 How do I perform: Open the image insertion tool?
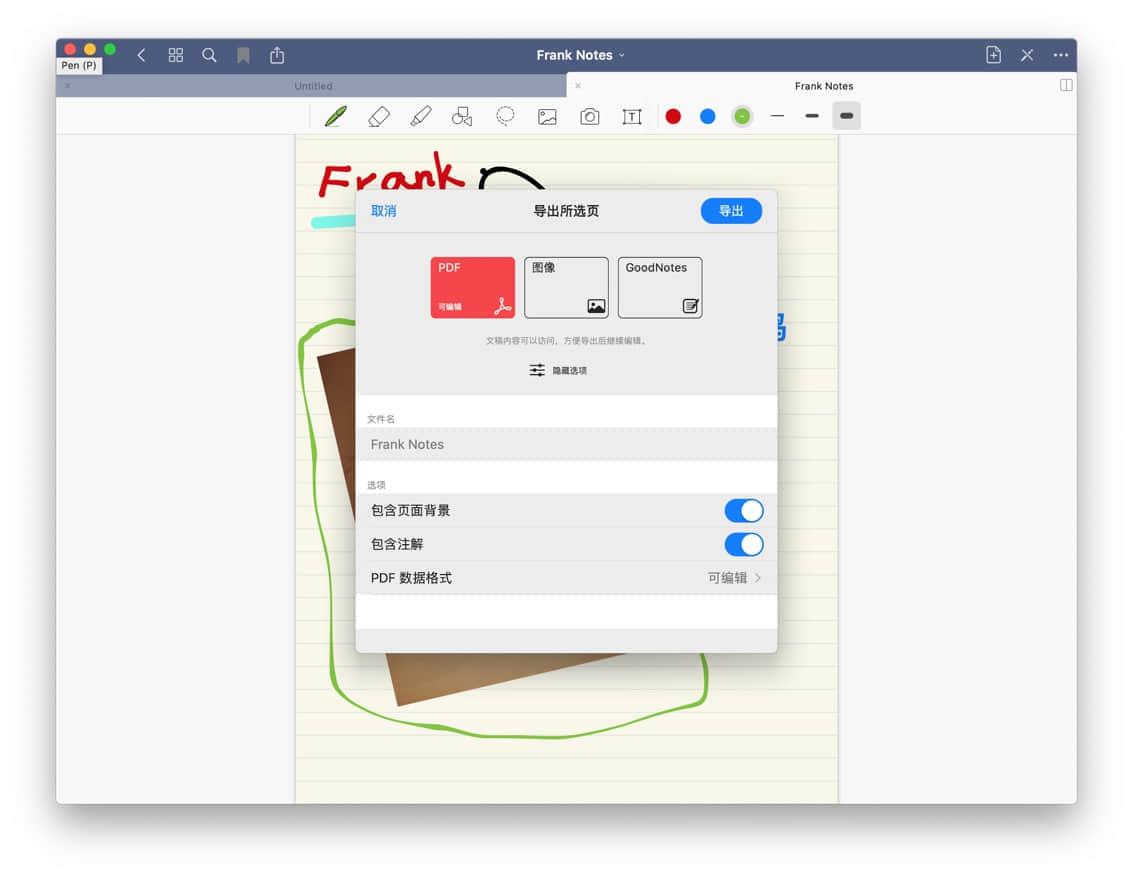pos(547,116)
